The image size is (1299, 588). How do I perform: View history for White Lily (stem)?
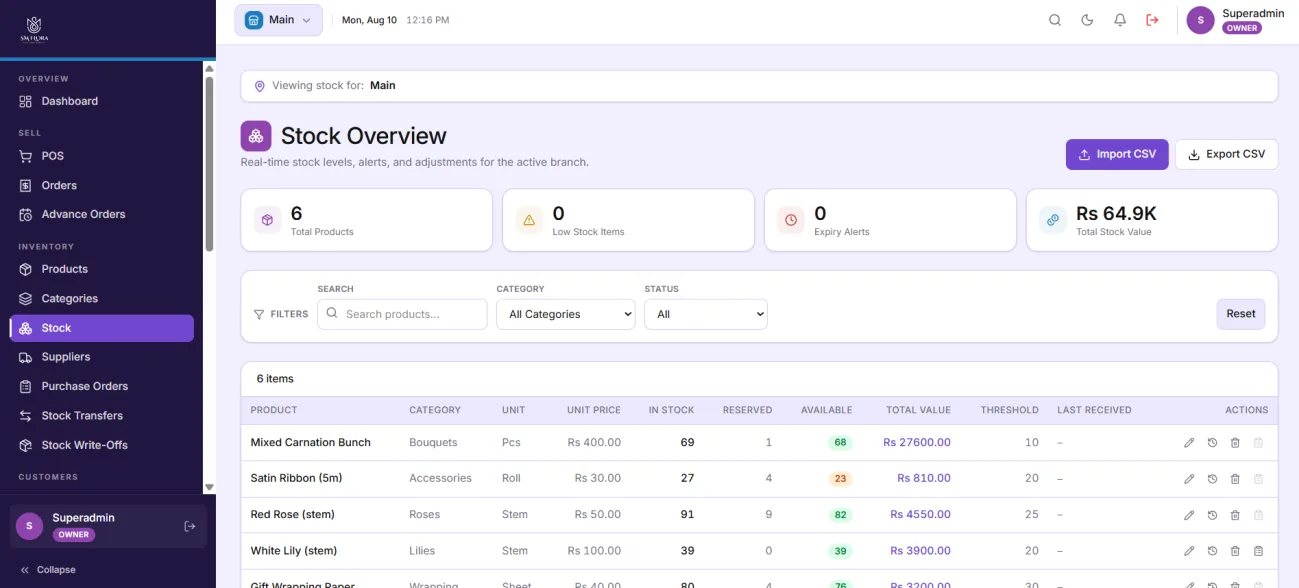(1212, 551)
